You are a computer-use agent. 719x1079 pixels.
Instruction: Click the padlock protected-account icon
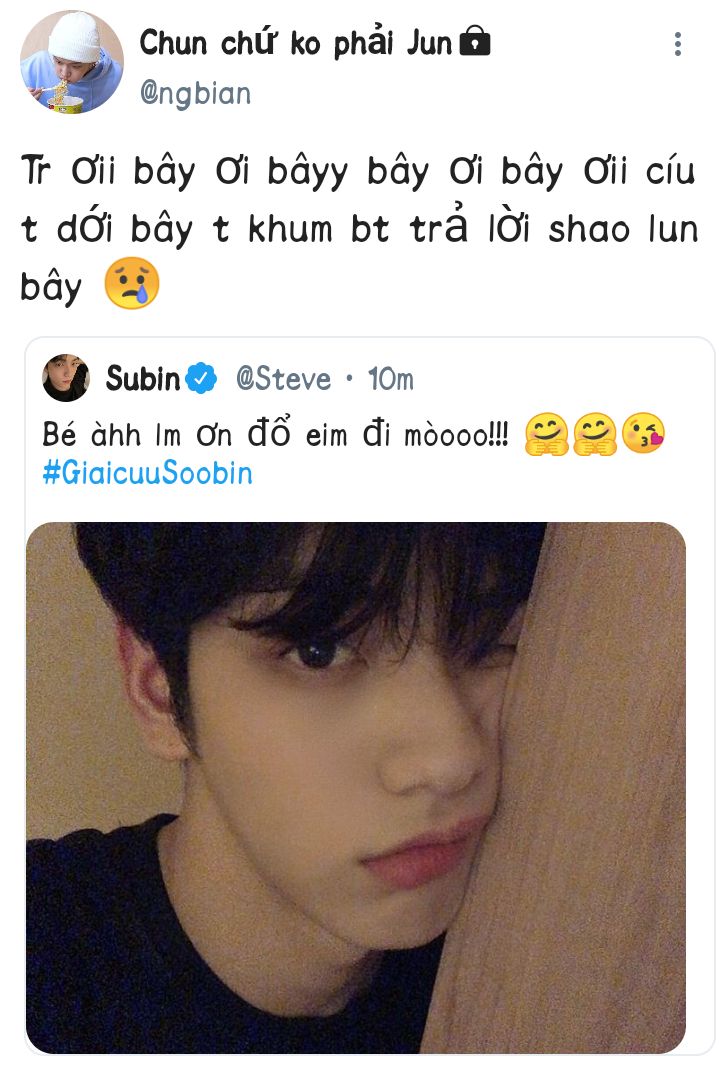pyautogui.click(x=474, y=41)
